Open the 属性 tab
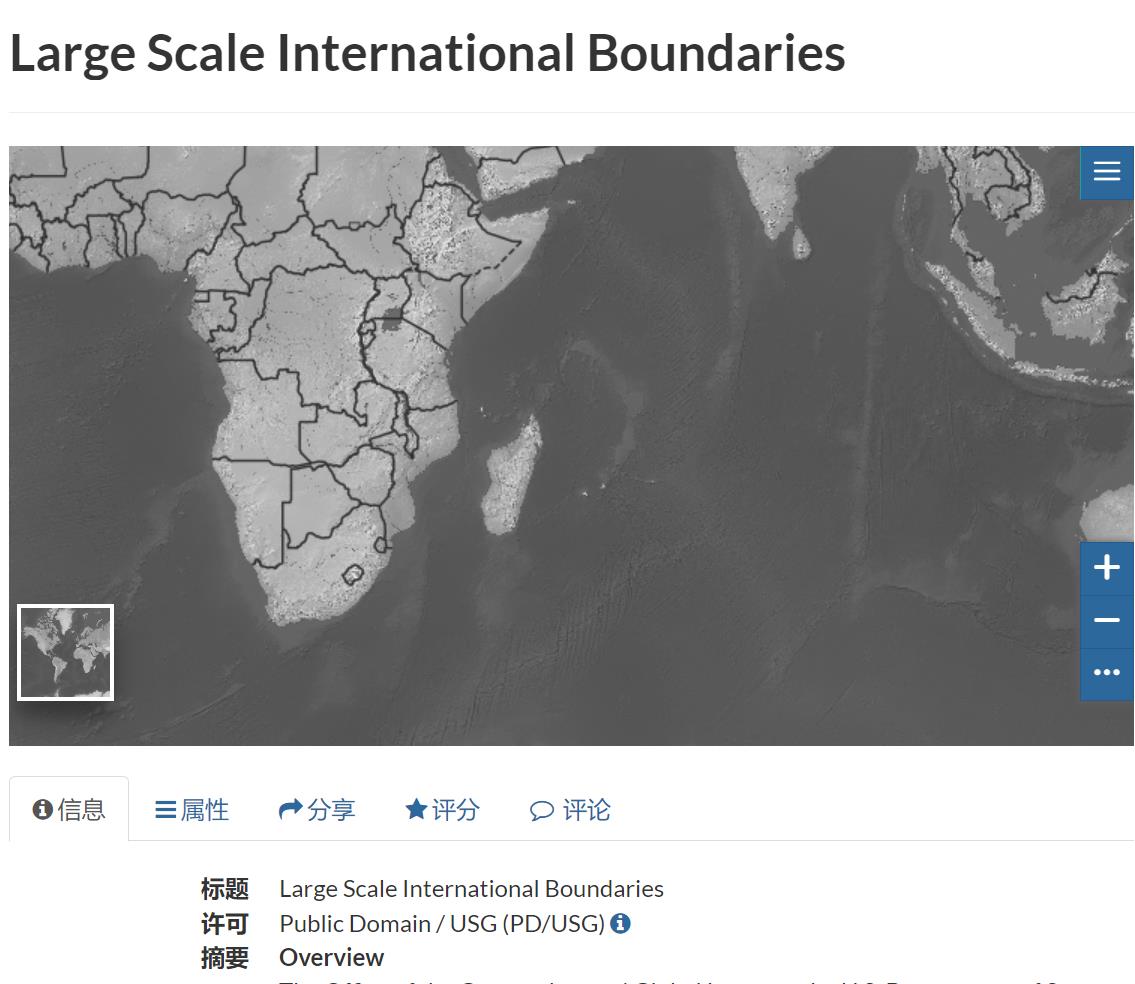 point(192,809)
